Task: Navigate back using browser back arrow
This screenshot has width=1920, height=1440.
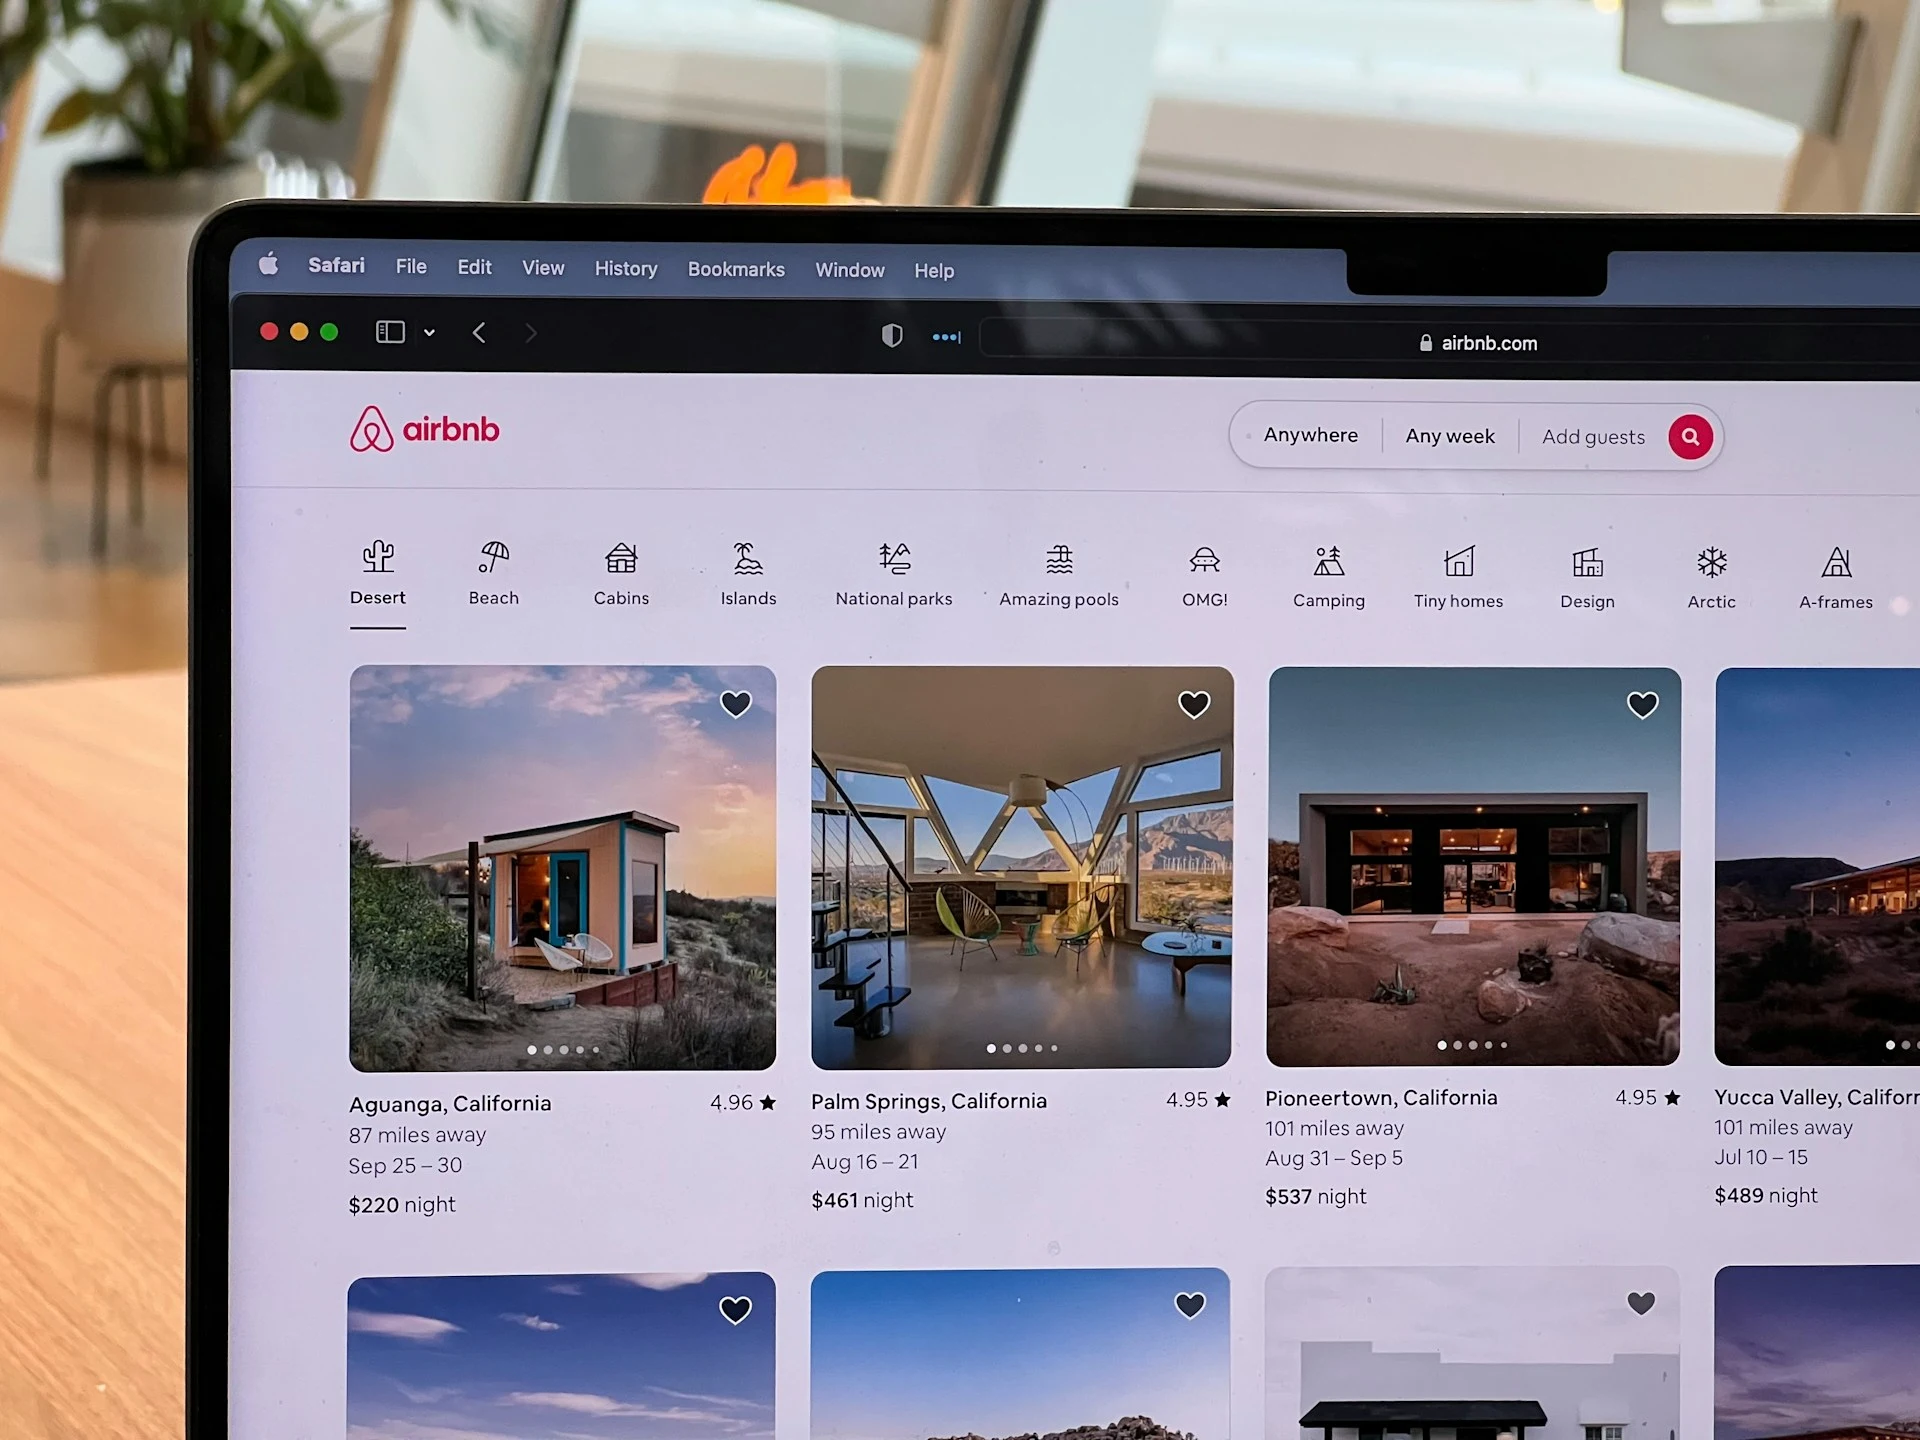Action: coord(481,331)
